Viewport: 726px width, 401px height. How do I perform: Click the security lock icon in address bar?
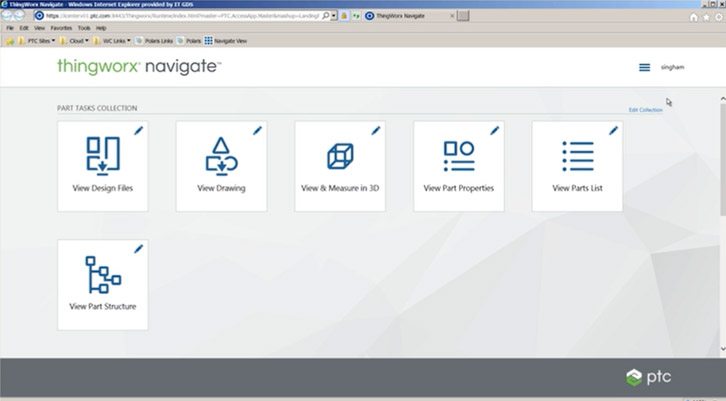tap(344, 16)
